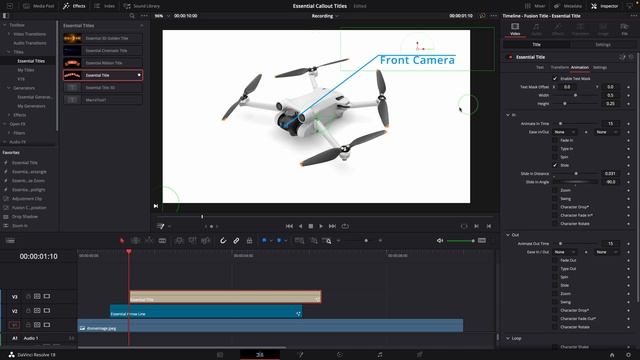Select the Animation sub-tab

(x=580, y=67)
